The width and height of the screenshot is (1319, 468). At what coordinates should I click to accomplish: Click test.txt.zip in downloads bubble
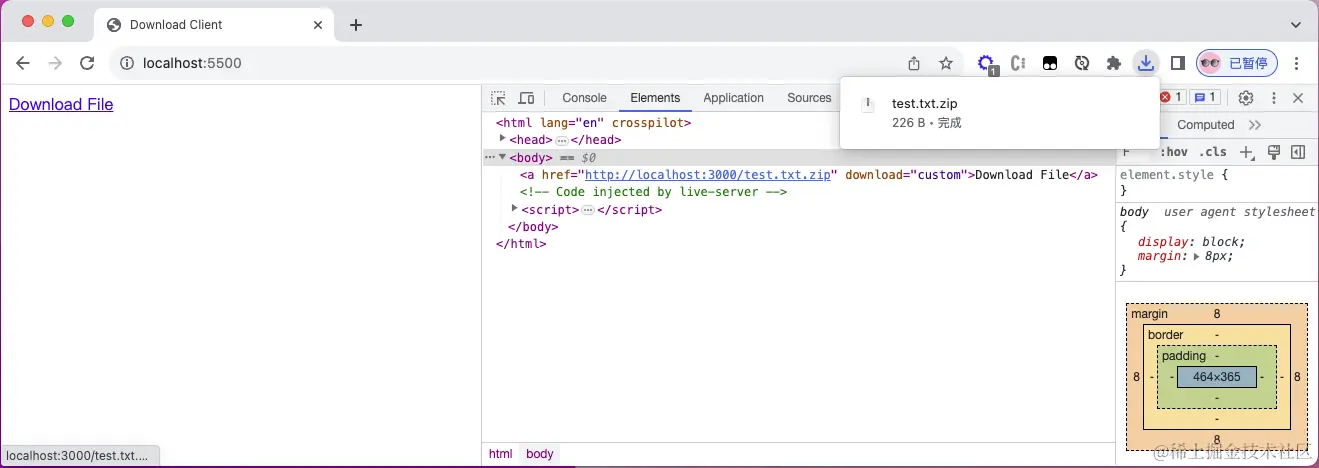coord(924,103)
